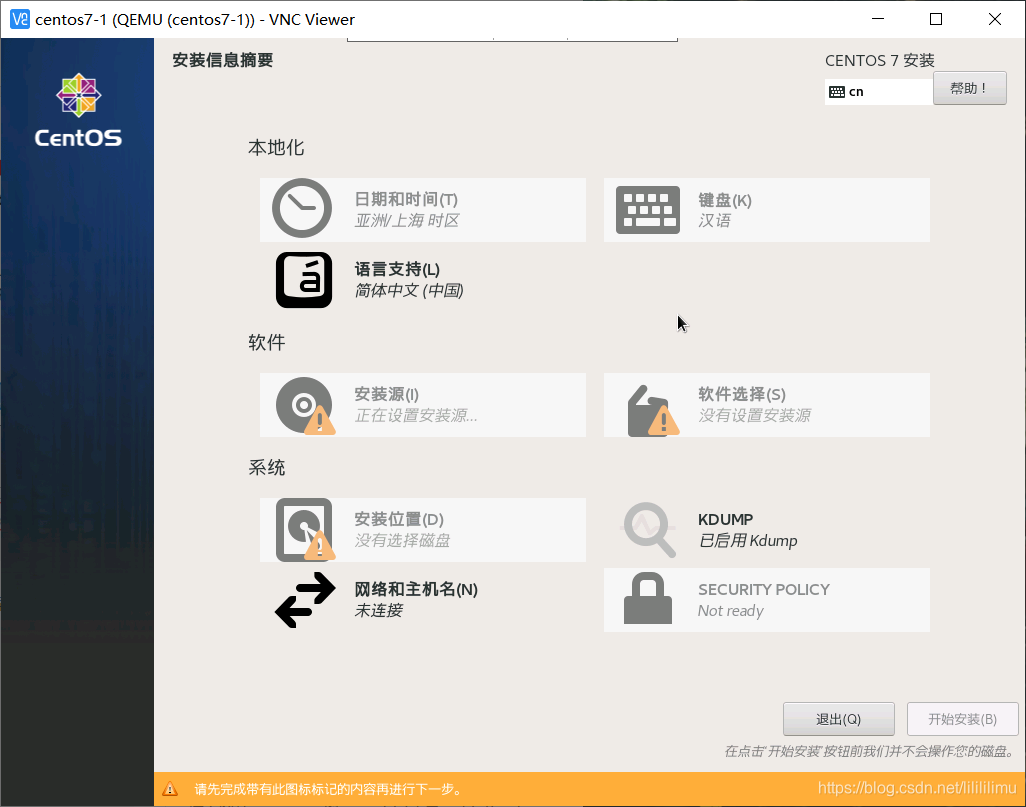
Task: Click the orange bar warning message text
Action: click(x=329, y=789)
